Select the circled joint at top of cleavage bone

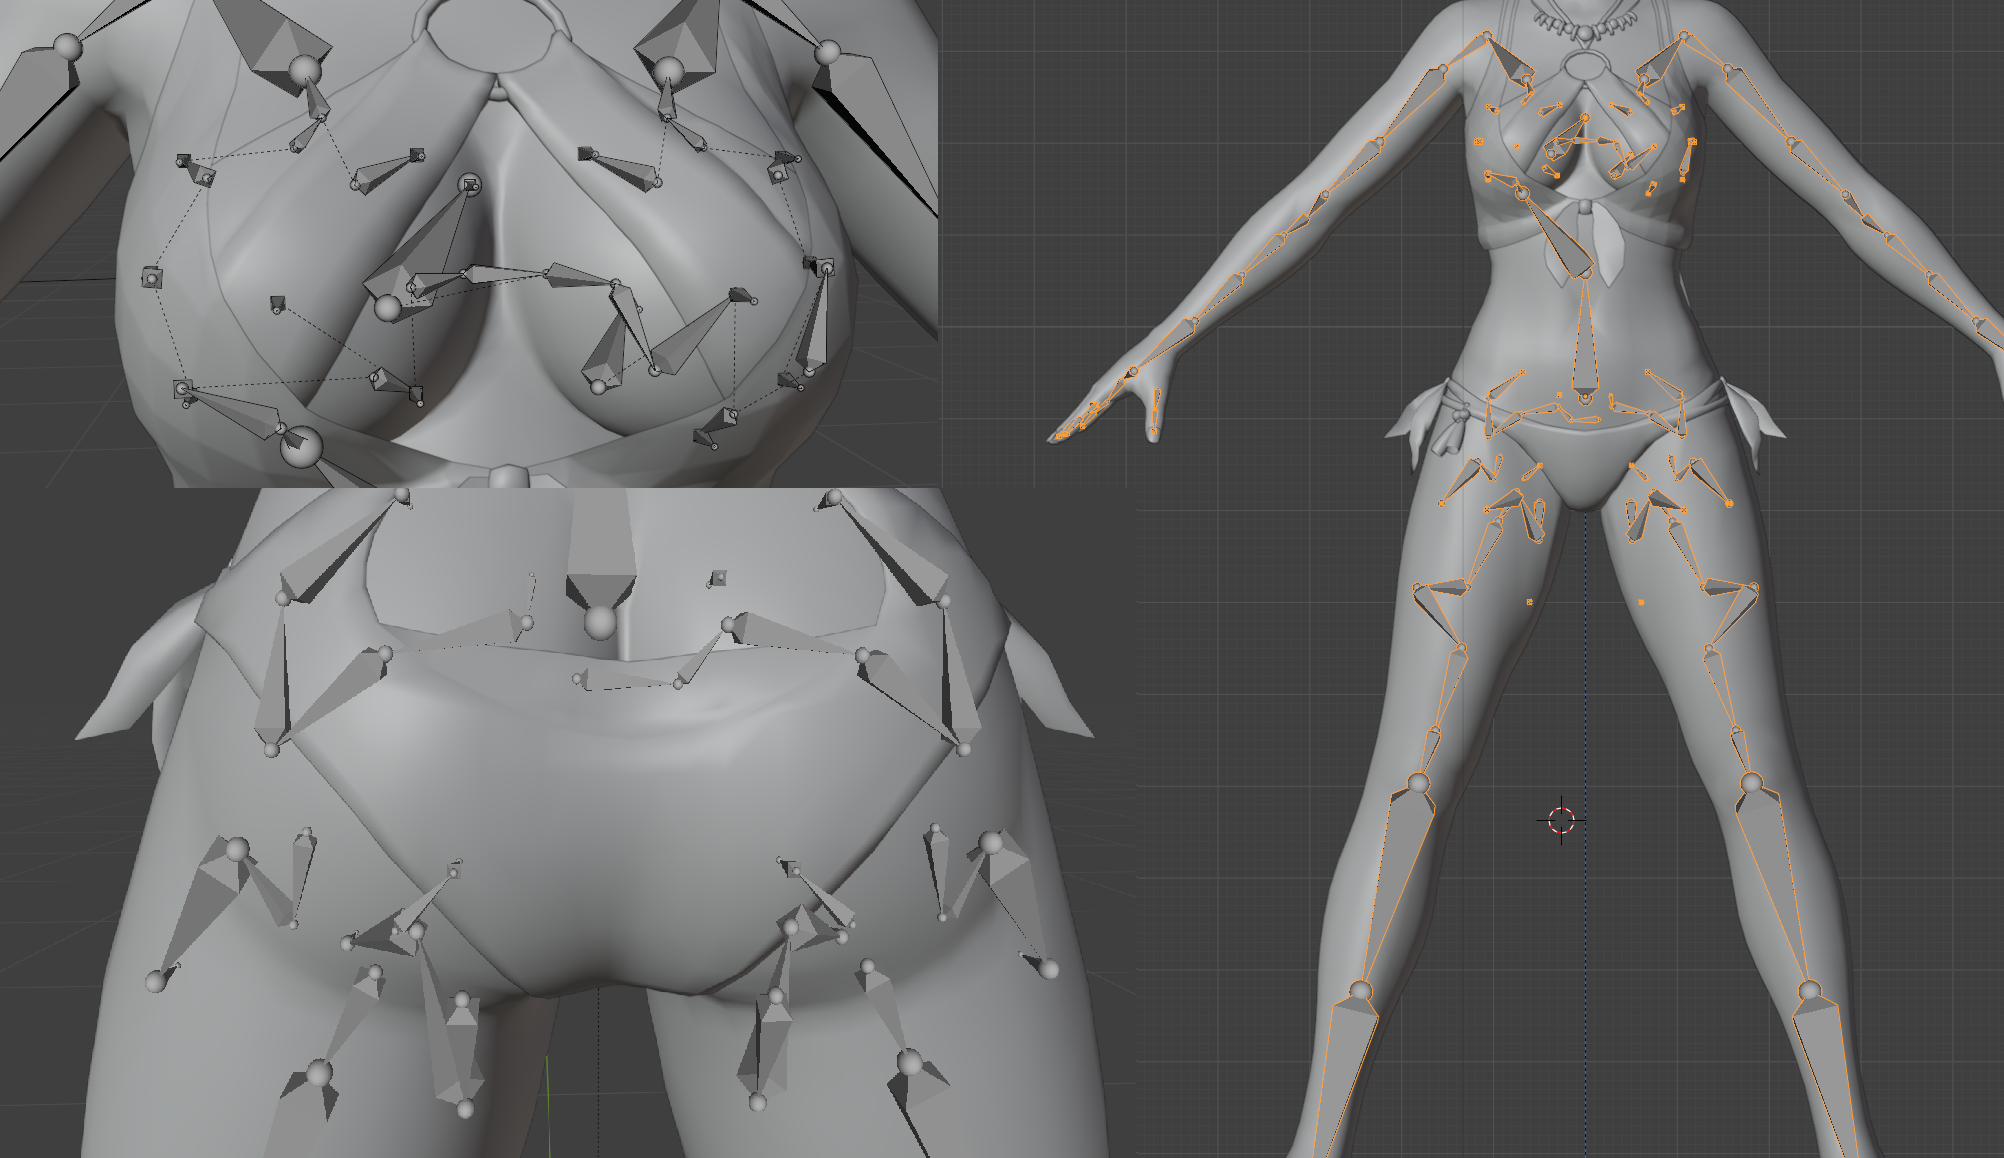coord(469,185)
